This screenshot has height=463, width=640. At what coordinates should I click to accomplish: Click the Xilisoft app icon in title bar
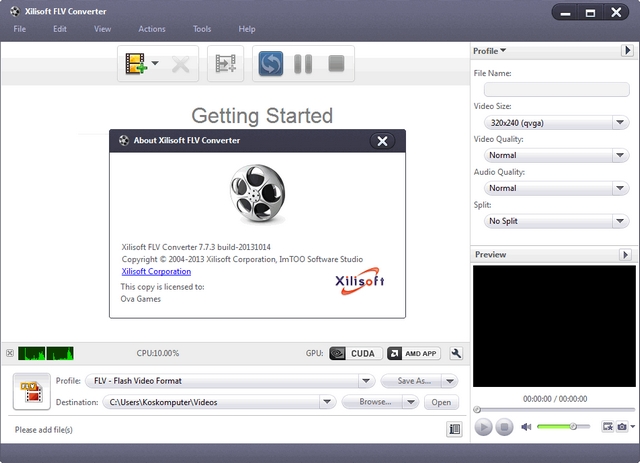tap(15, 11)
